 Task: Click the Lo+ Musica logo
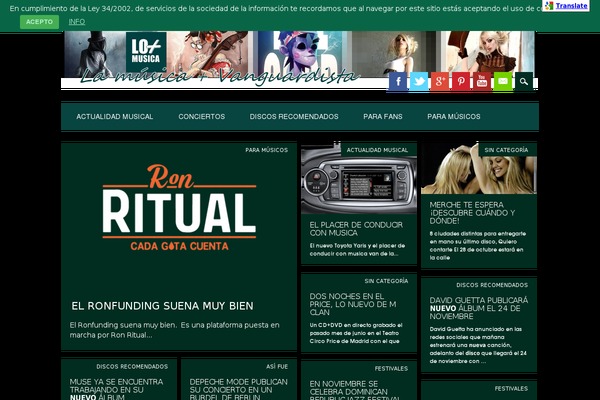tap(146, 52)
